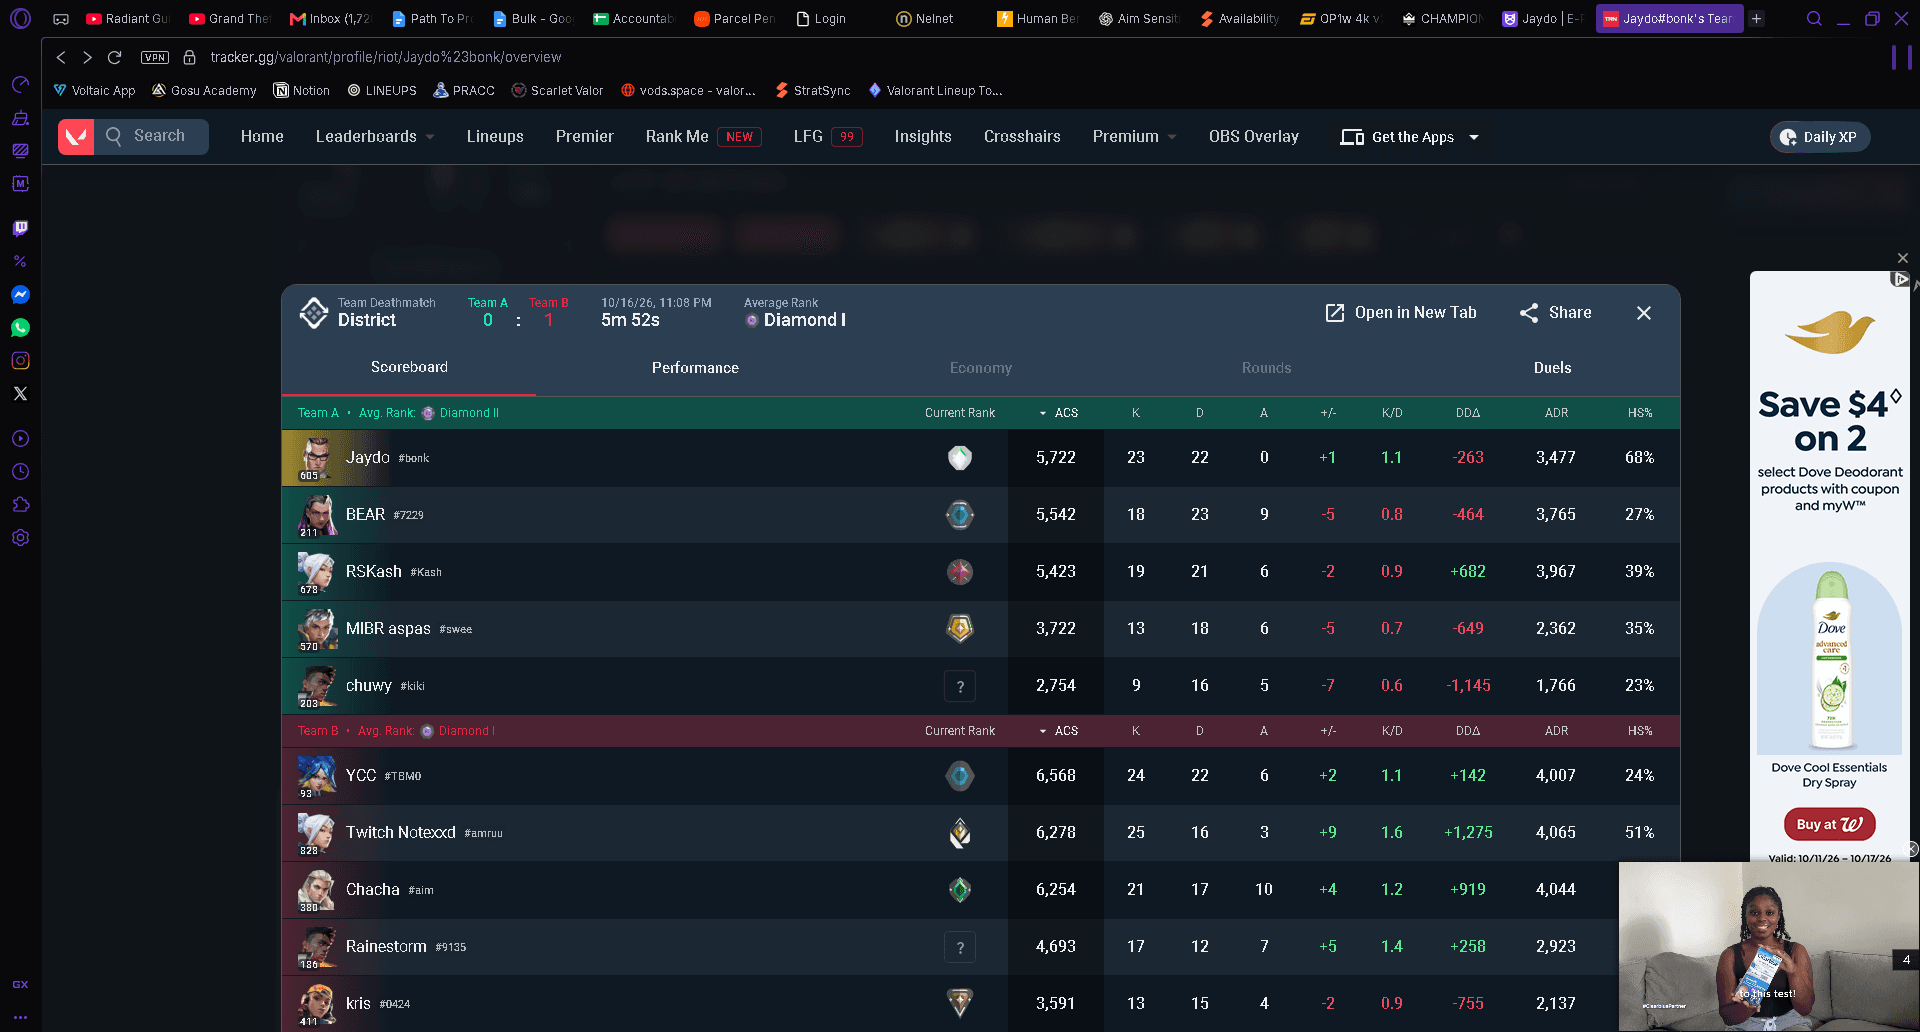
Task: Sort Team A by ACS column
Action: [1058, 413]
